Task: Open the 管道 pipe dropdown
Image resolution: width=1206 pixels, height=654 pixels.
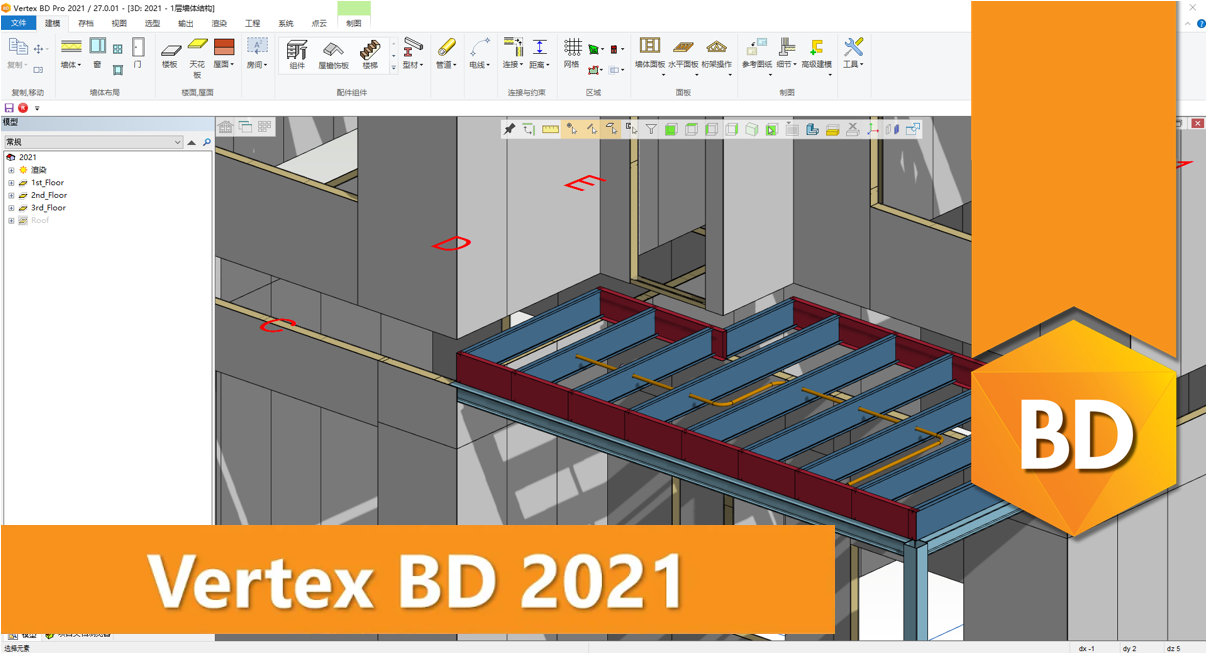Action: click(446, 65)
